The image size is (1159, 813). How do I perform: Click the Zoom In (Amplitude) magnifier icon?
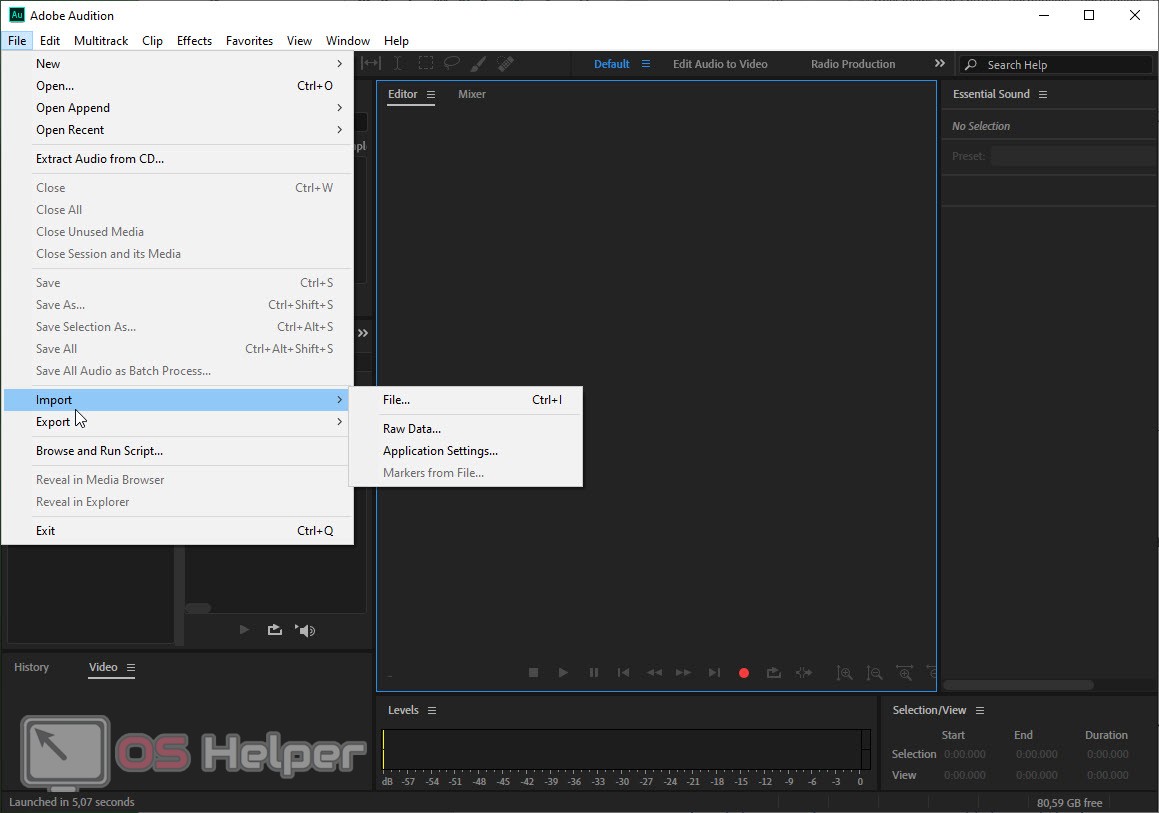[845, 673]
